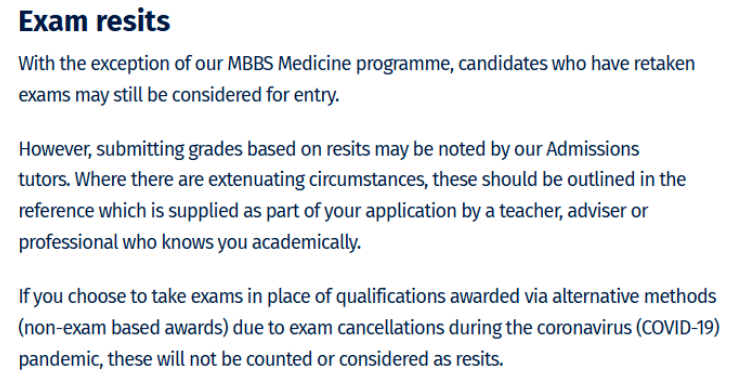This screenshot has width=745, height=382.
Task: Click the word "academically"
Action: [305, 242]
